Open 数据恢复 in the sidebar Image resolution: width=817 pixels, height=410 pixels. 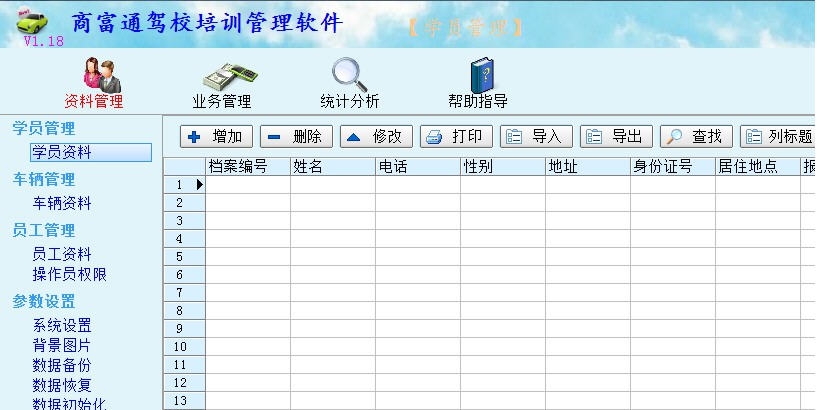click(x=62, y=385)
